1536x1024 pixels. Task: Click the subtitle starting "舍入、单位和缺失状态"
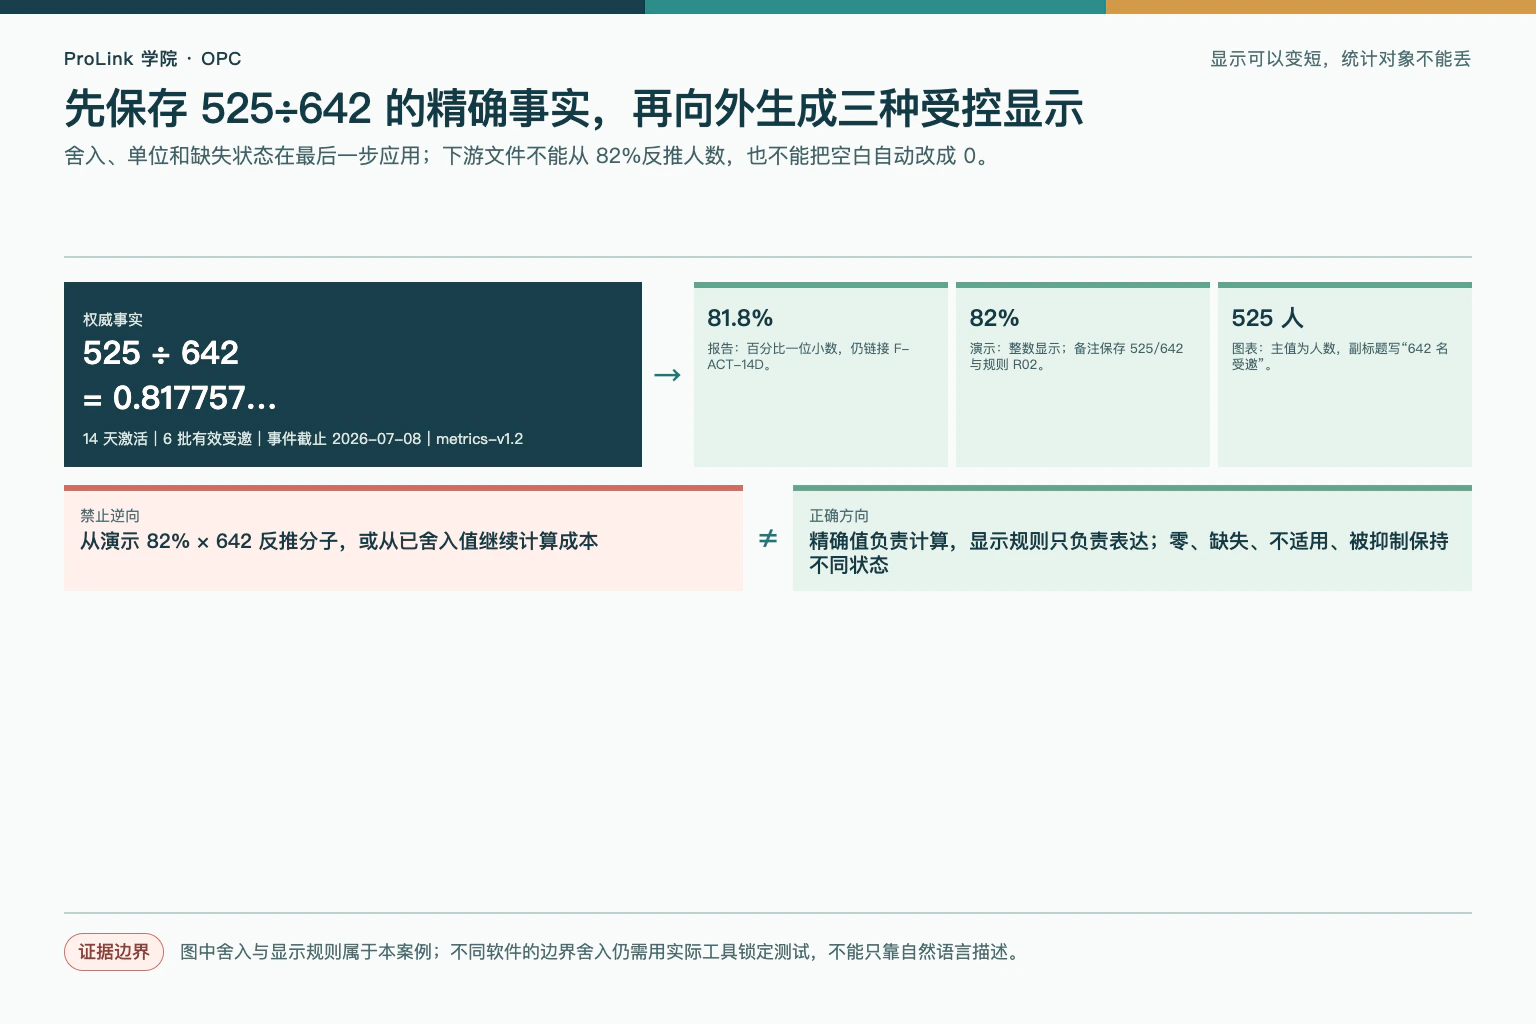coord(526,156)
